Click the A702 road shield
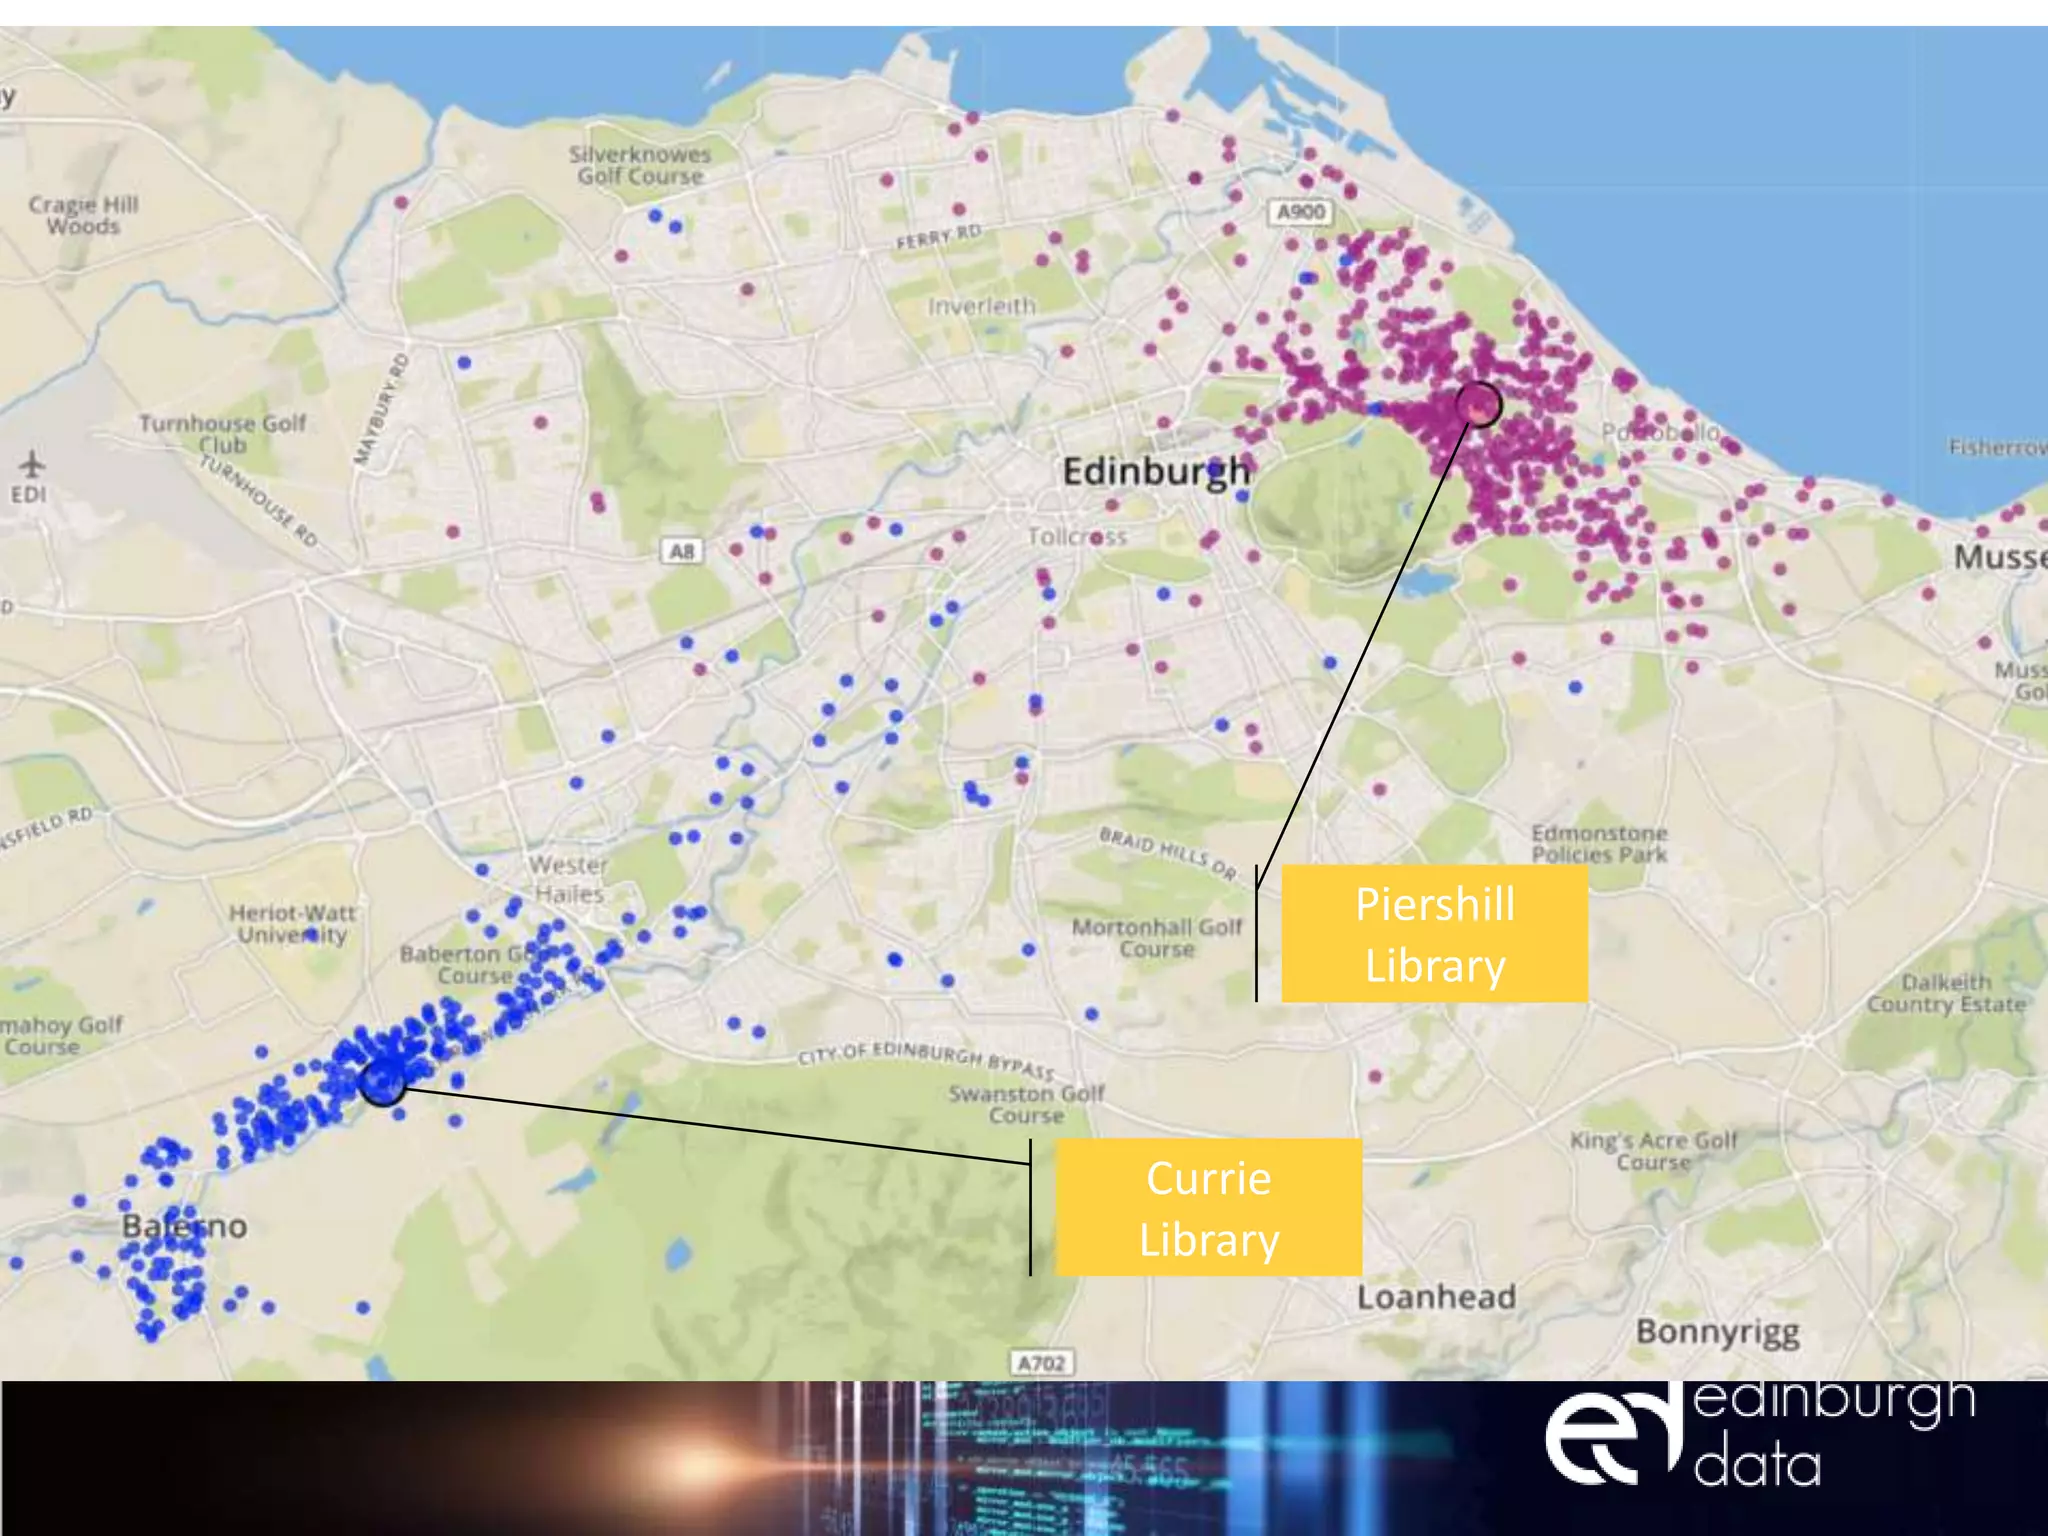2048x1536 pixels. (1041, 1363)
